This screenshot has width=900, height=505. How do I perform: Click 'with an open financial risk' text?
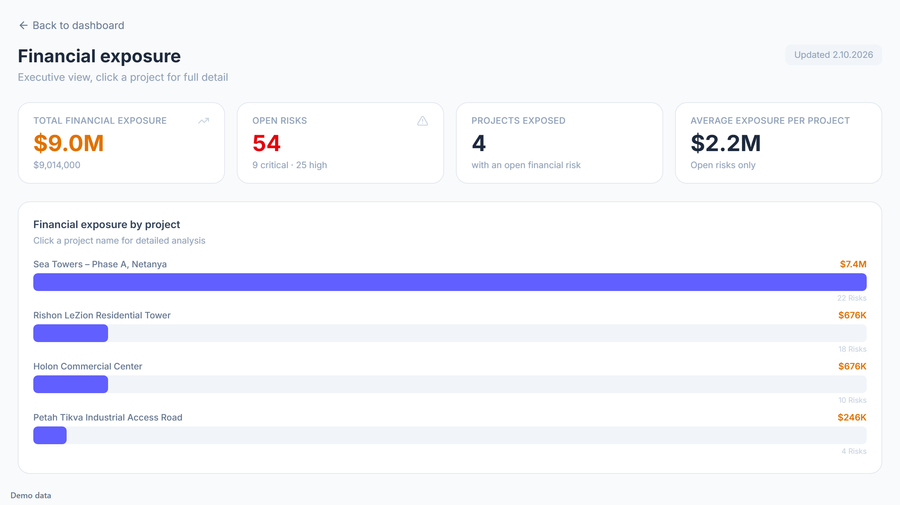[526, 165]
